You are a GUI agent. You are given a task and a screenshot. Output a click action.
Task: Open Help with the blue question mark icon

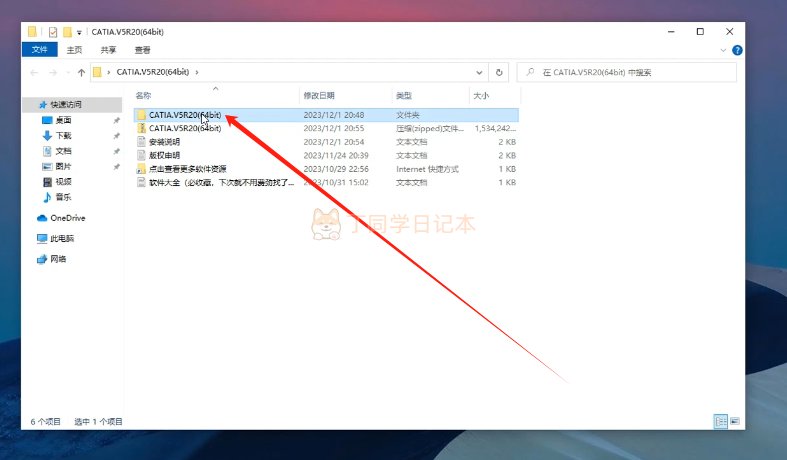pos(737,50)
